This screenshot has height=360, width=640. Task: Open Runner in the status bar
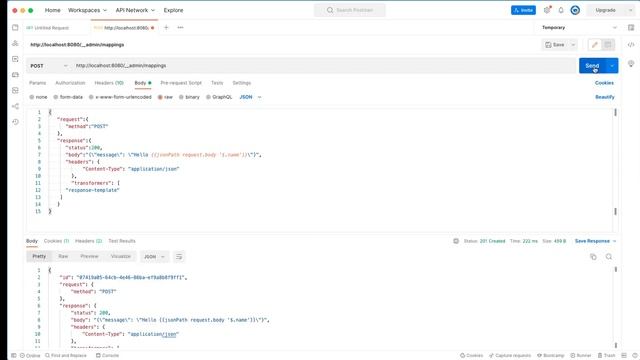[581, 356]
